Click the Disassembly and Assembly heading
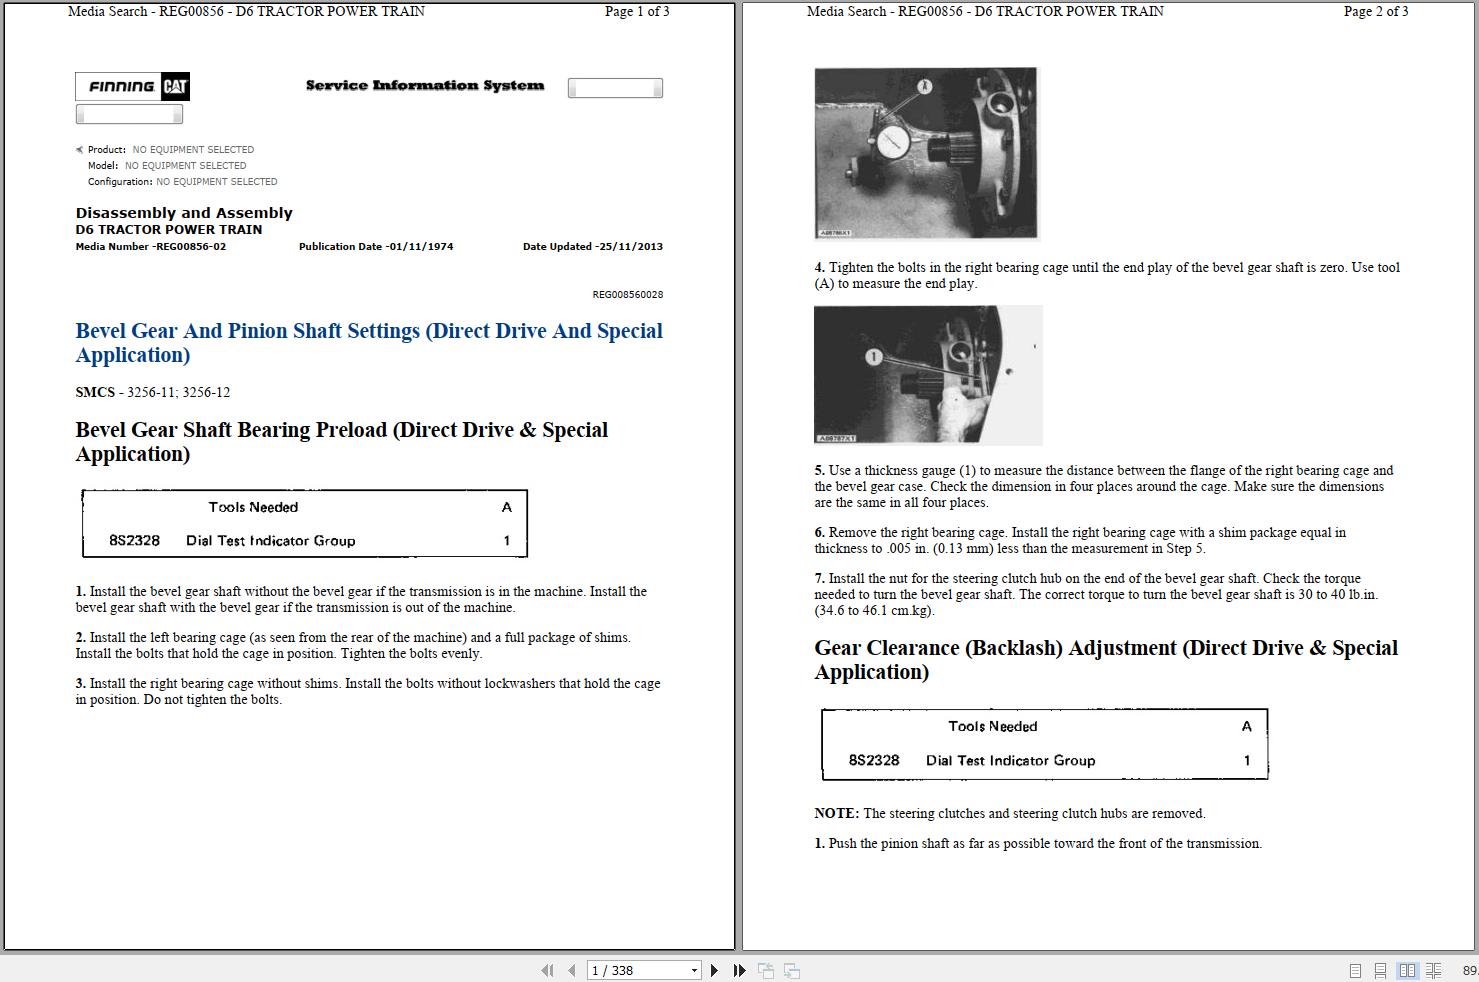The image size is (1479, 982). point(184,213)
